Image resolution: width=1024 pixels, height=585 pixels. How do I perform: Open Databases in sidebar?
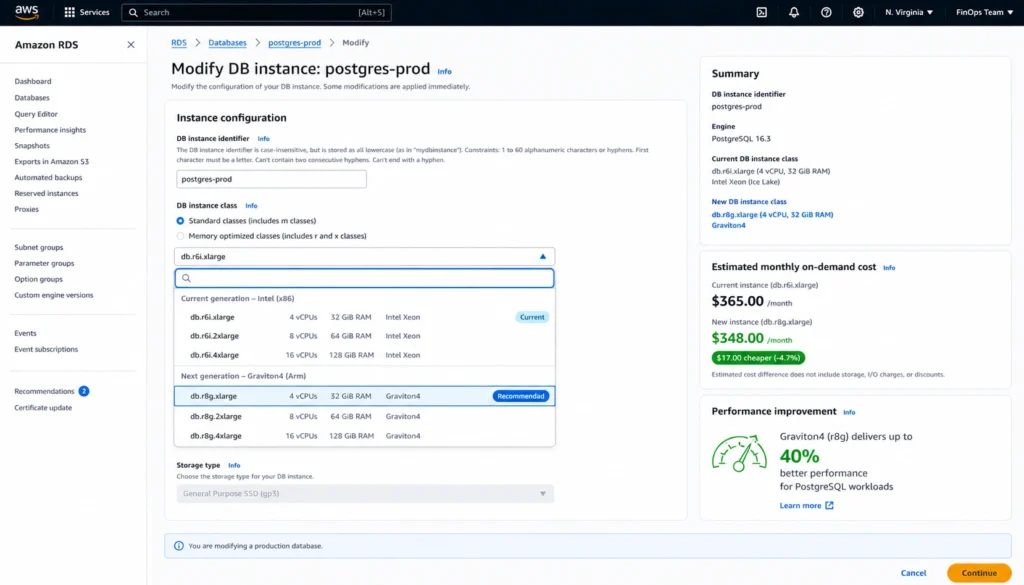pyautogui.click(x=32, y=98)
